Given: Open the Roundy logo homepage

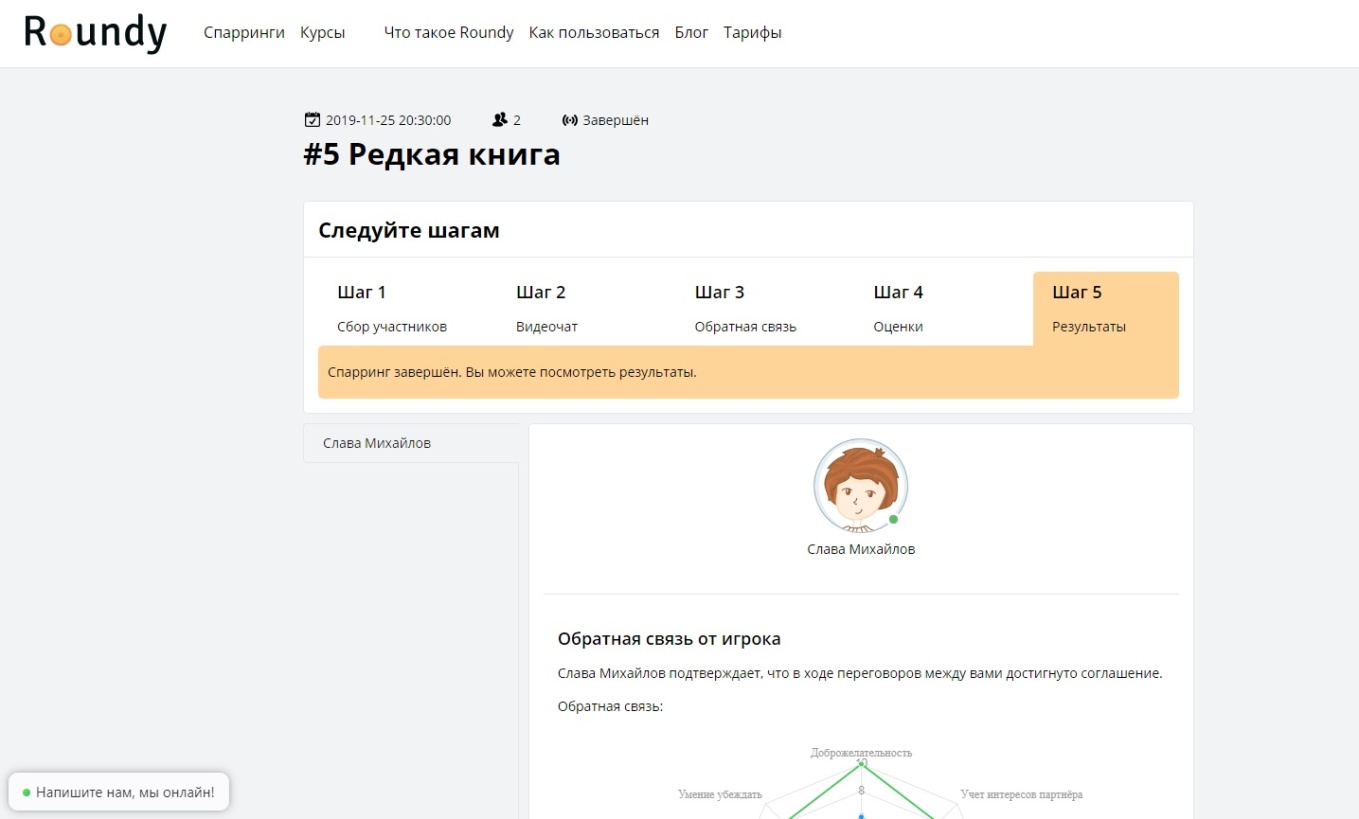Looking at the screenshot, I should coord(95,33).
